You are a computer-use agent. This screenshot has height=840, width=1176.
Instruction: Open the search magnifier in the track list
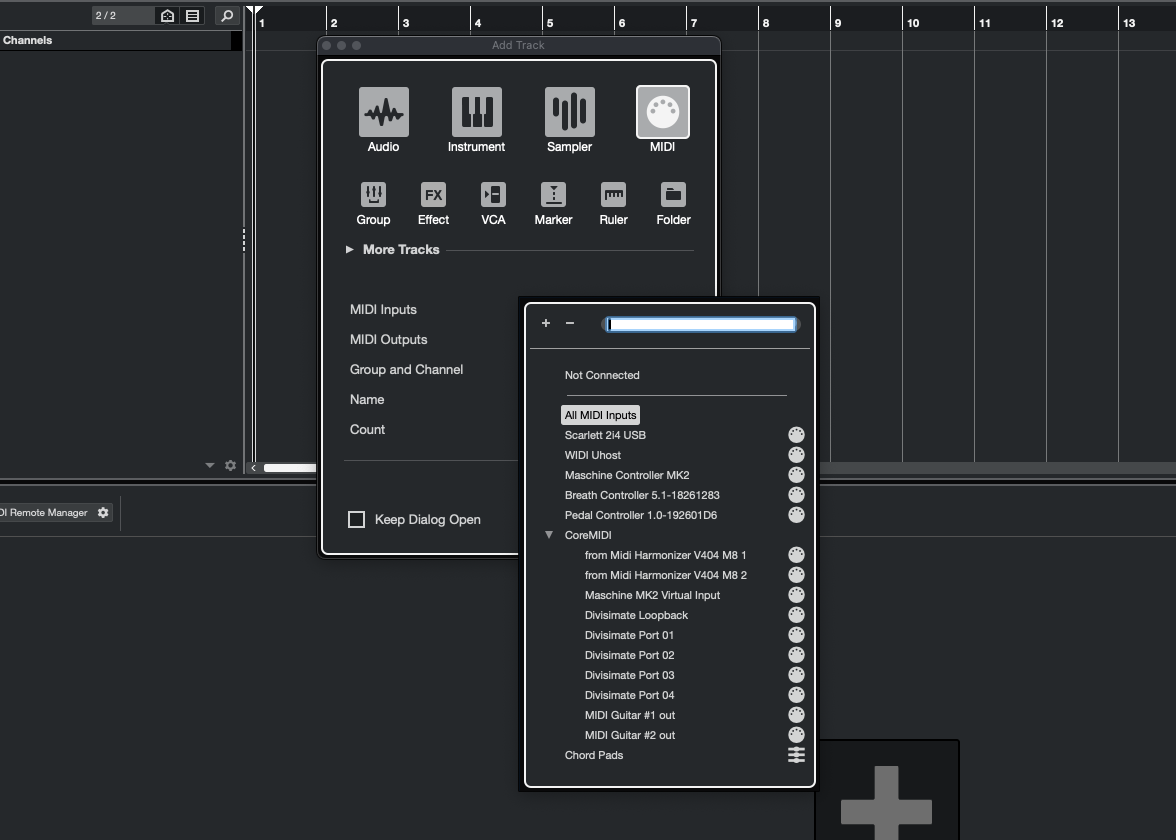(x=226, y=16)
